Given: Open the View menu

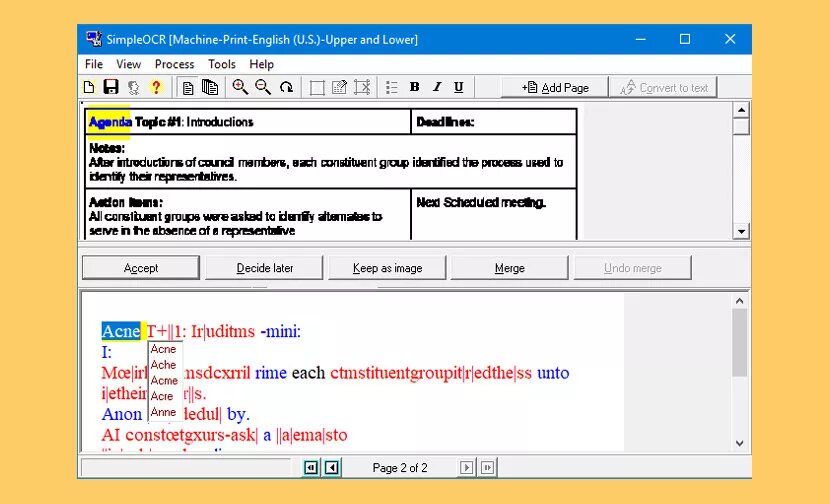Looking at the screenshot, I should 129,64.
